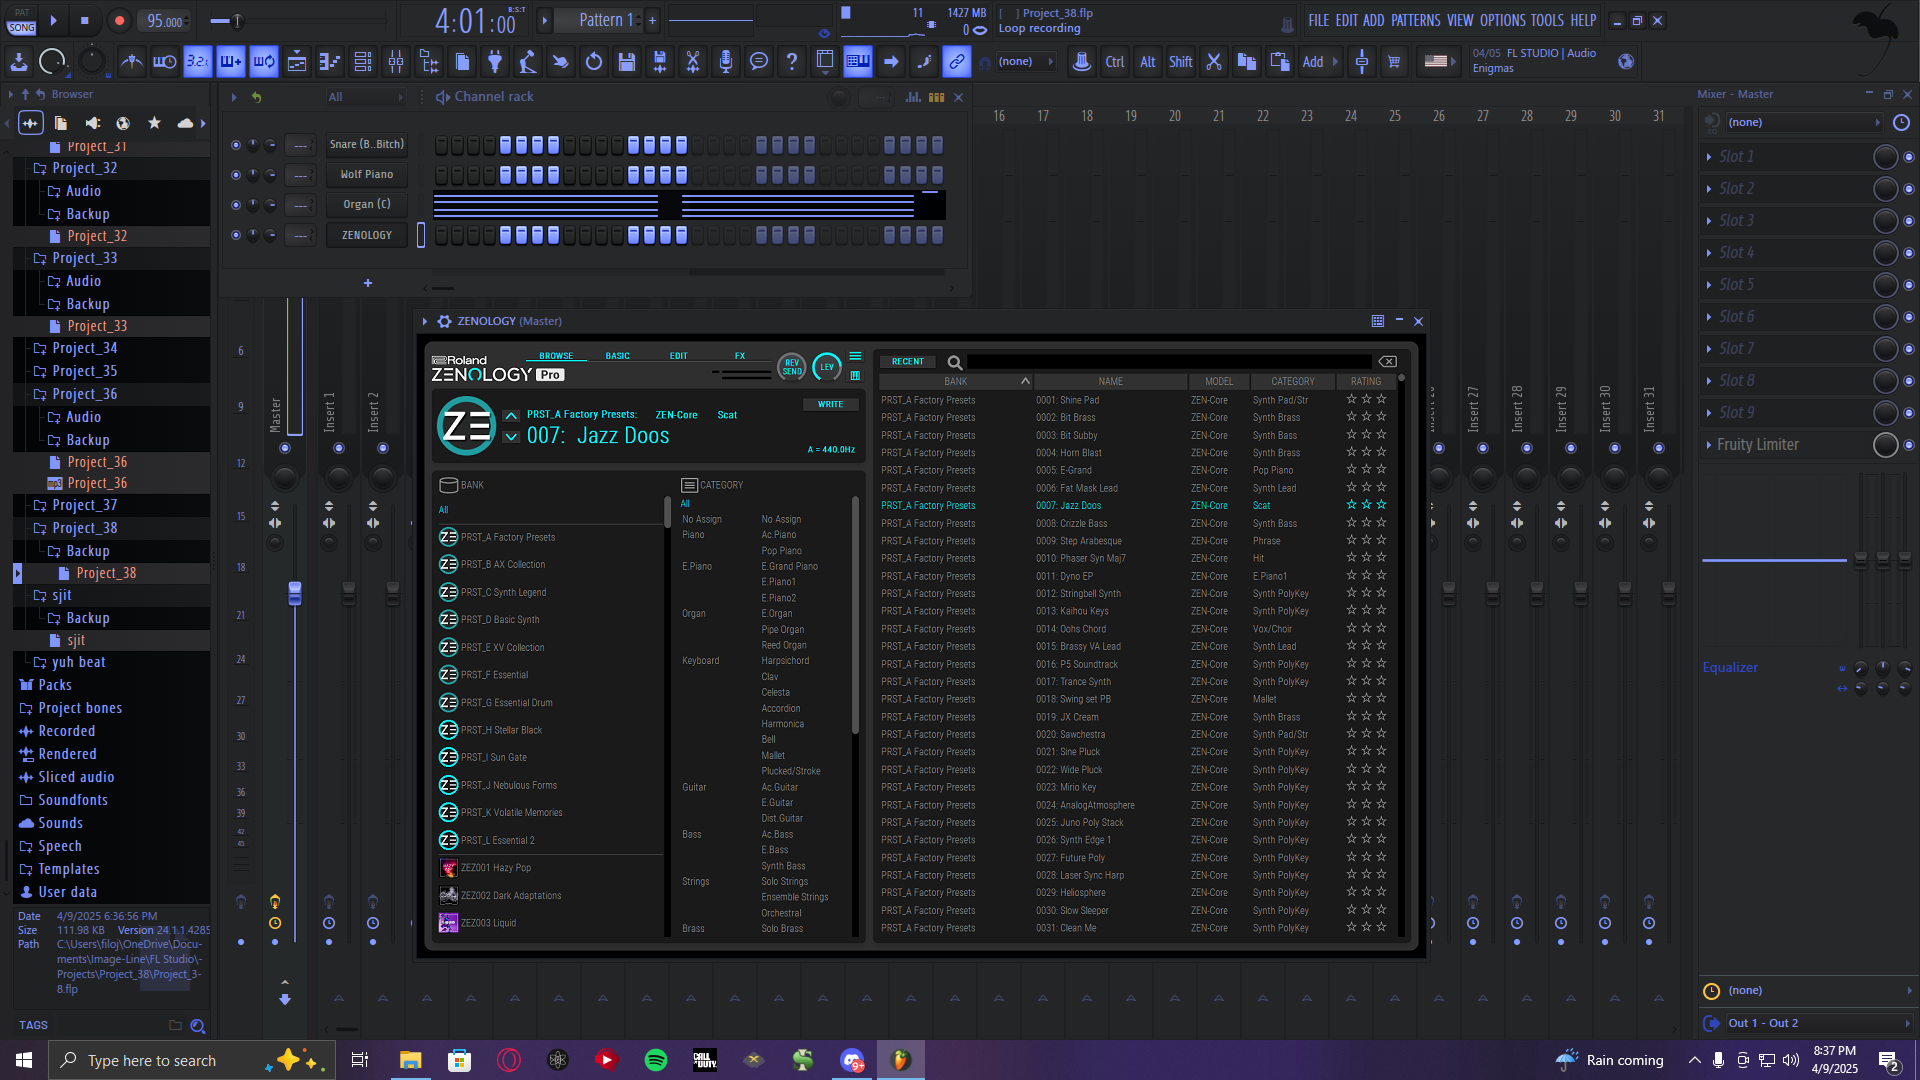Toggle the PAT/SONG mode switch
Image resolution: width=1920 pixels, height=1080 pixels.
[x=21, y=21]
